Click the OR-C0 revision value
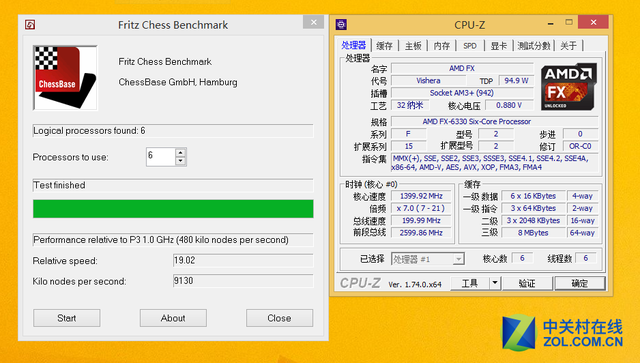Viewport: 640px width, 363px height. pyautogui.click(x=580, y=146)
